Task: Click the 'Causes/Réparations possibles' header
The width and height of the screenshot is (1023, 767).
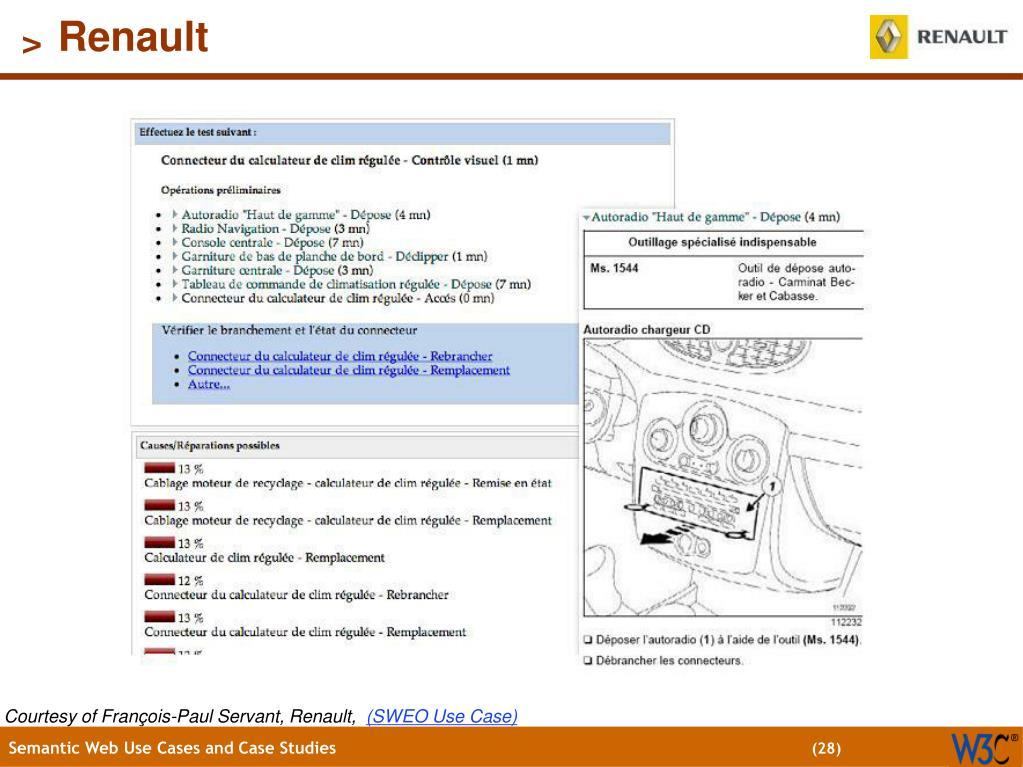Action: [209, 445]
